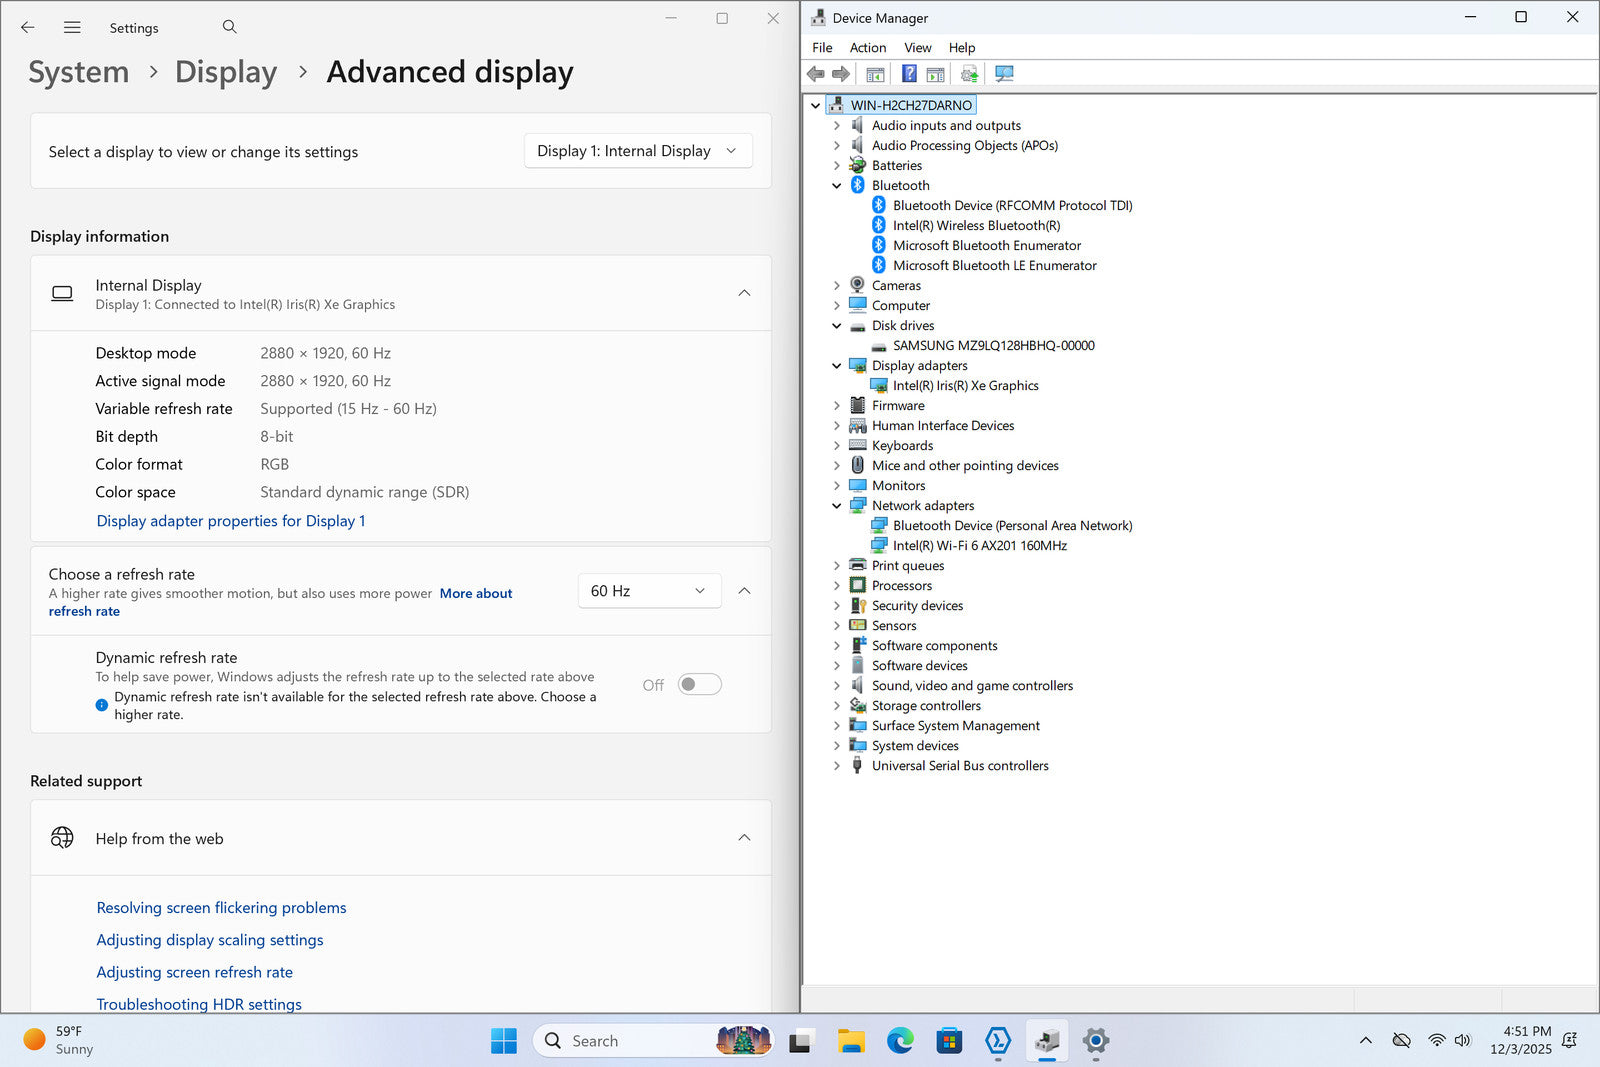Select Intel(R) Iris(R) Xe Graphics device
This screenshot has width=1600, height=1067.
click(x=965, y=386)
